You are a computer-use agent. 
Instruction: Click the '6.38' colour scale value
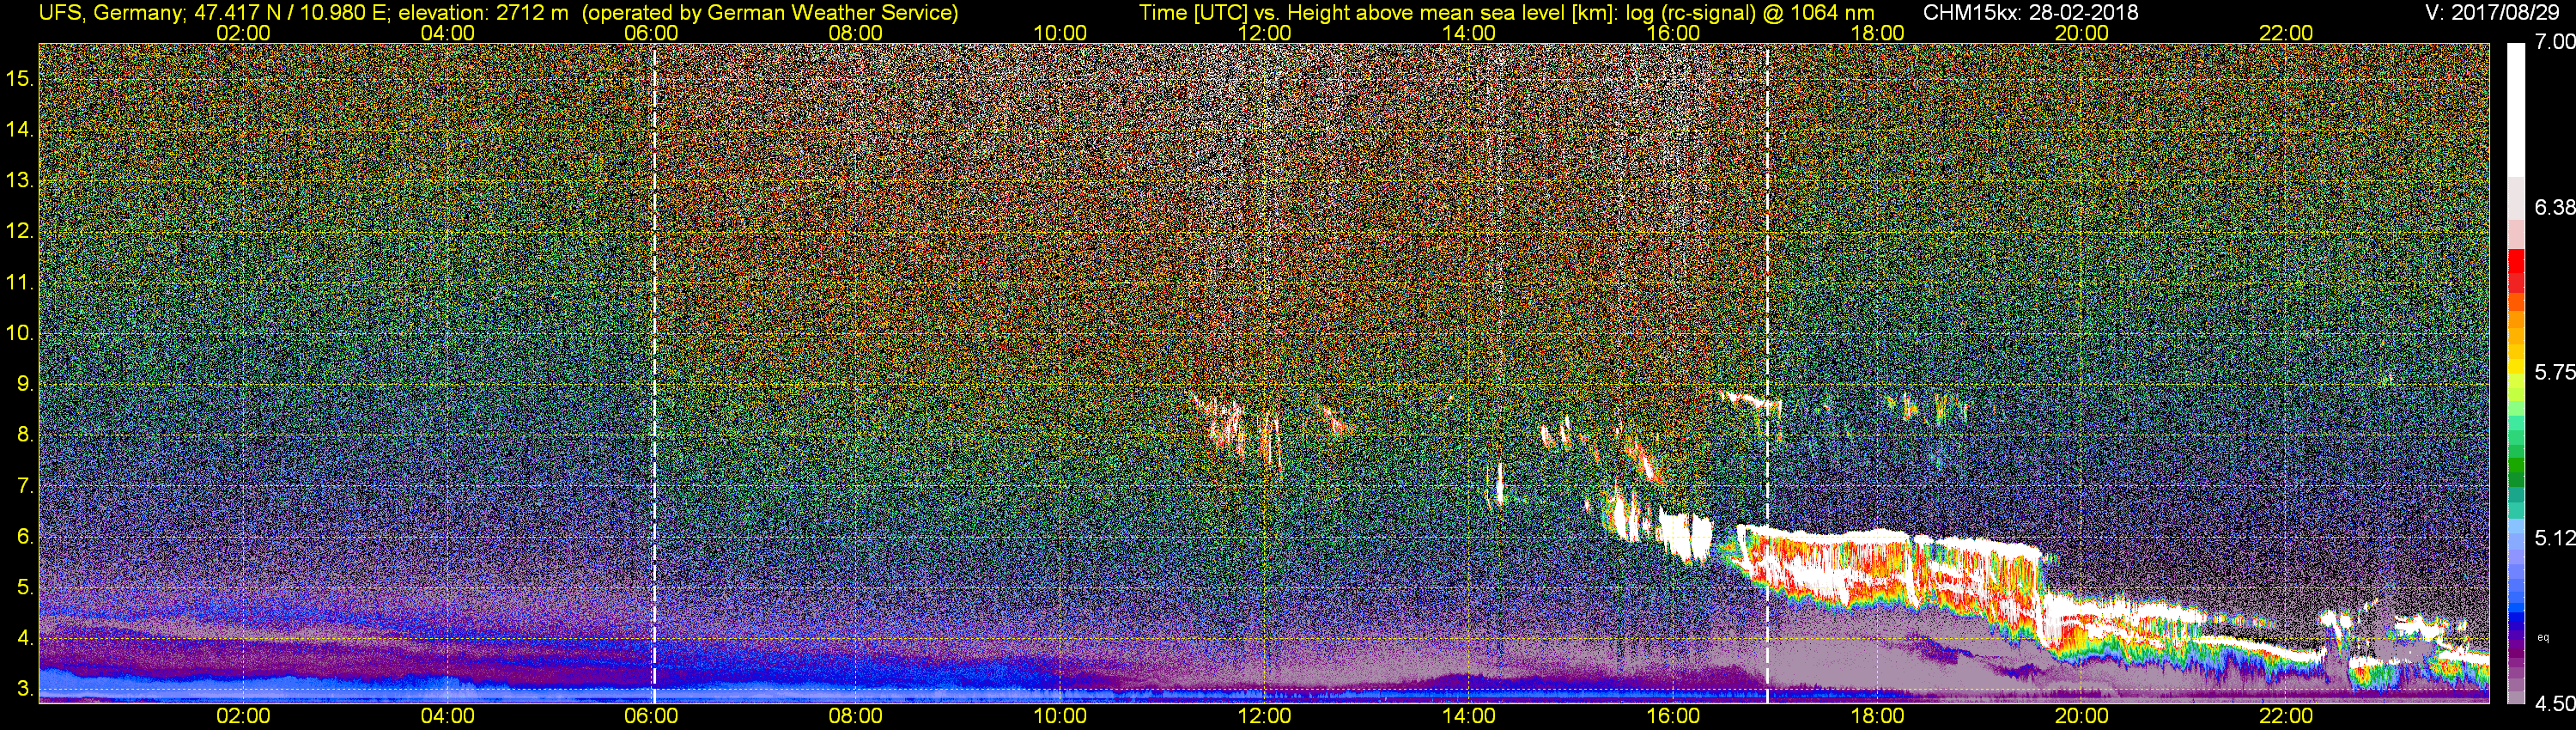coord(2555,207)
